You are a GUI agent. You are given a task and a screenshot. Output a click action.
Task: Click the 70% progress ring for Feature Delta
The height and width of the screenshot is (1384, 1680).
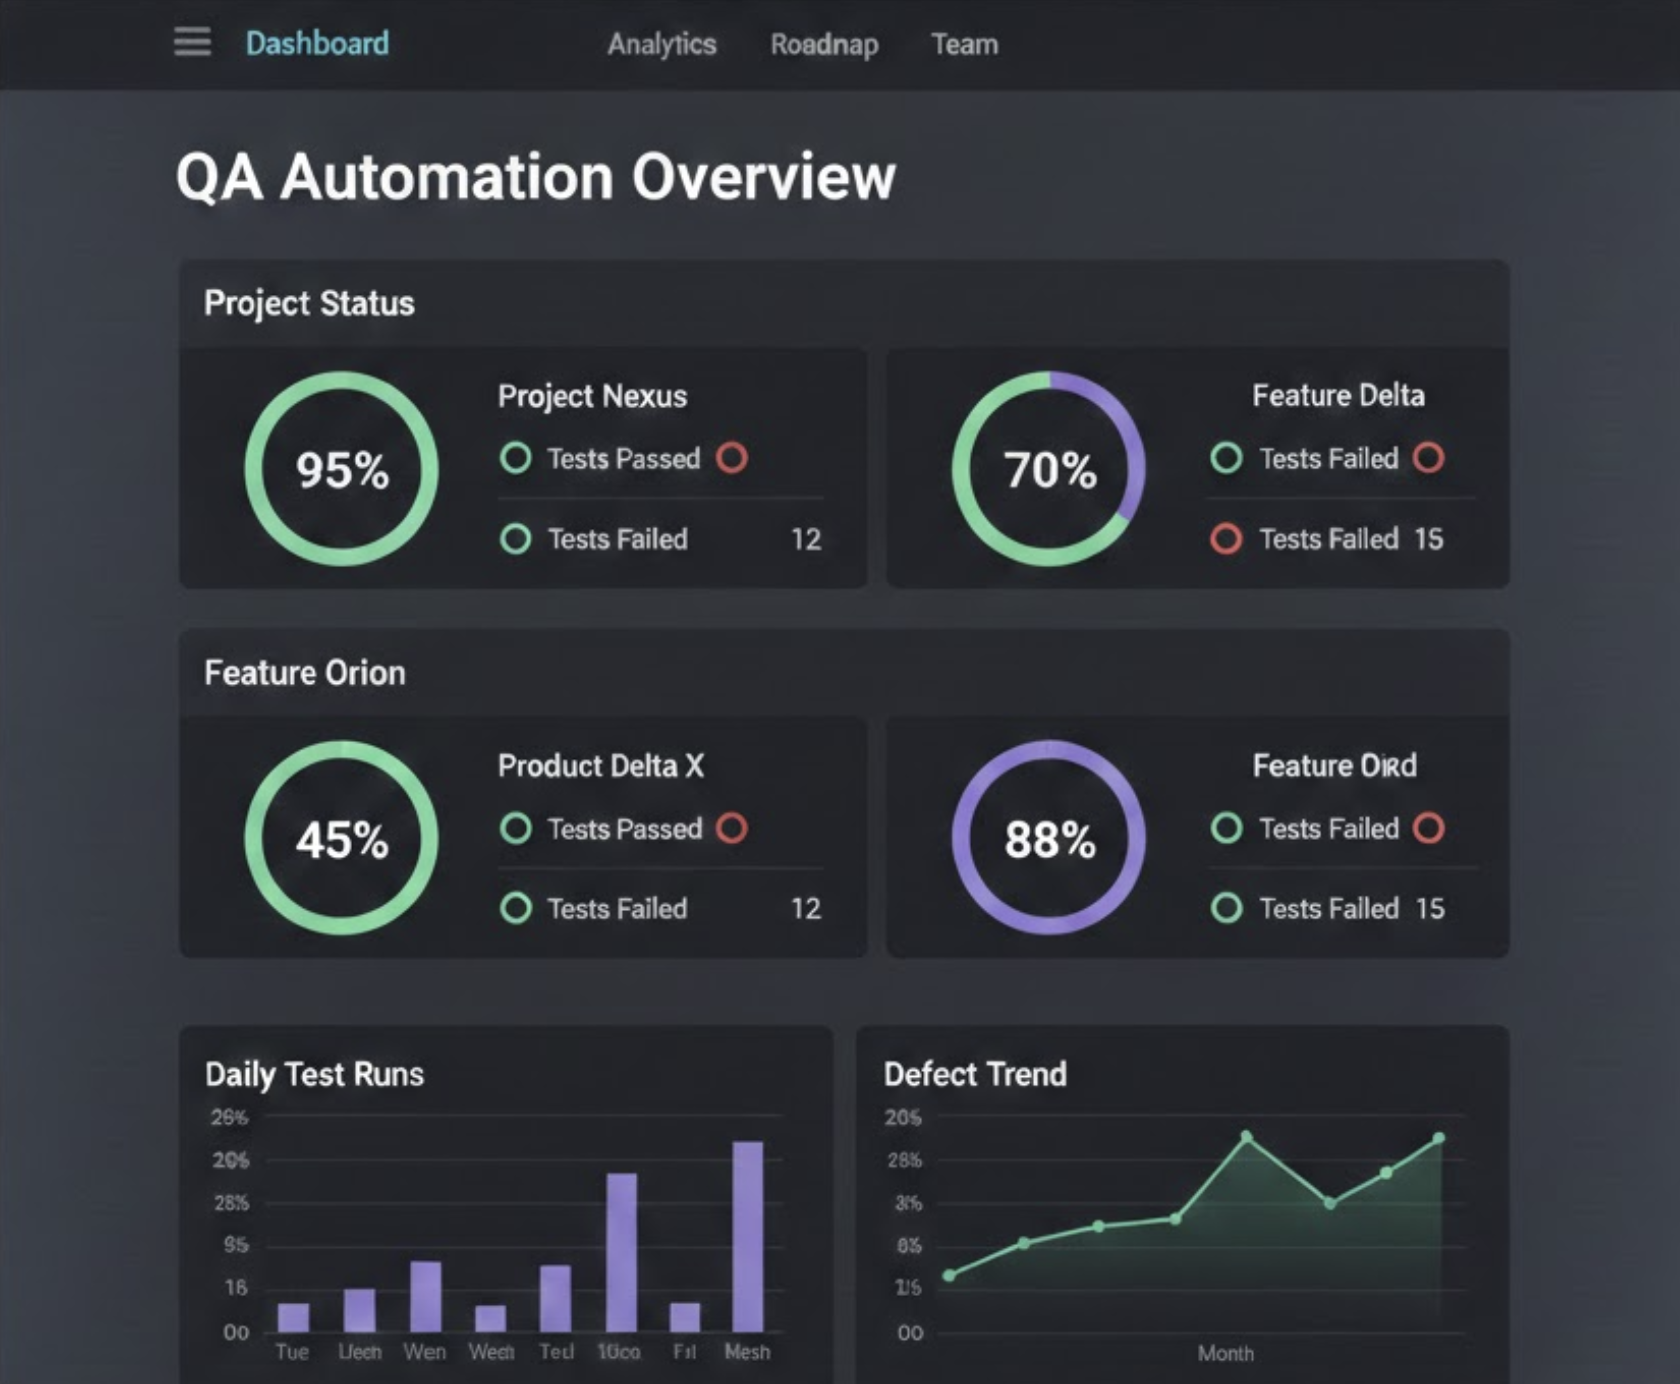coord(1049,469)
